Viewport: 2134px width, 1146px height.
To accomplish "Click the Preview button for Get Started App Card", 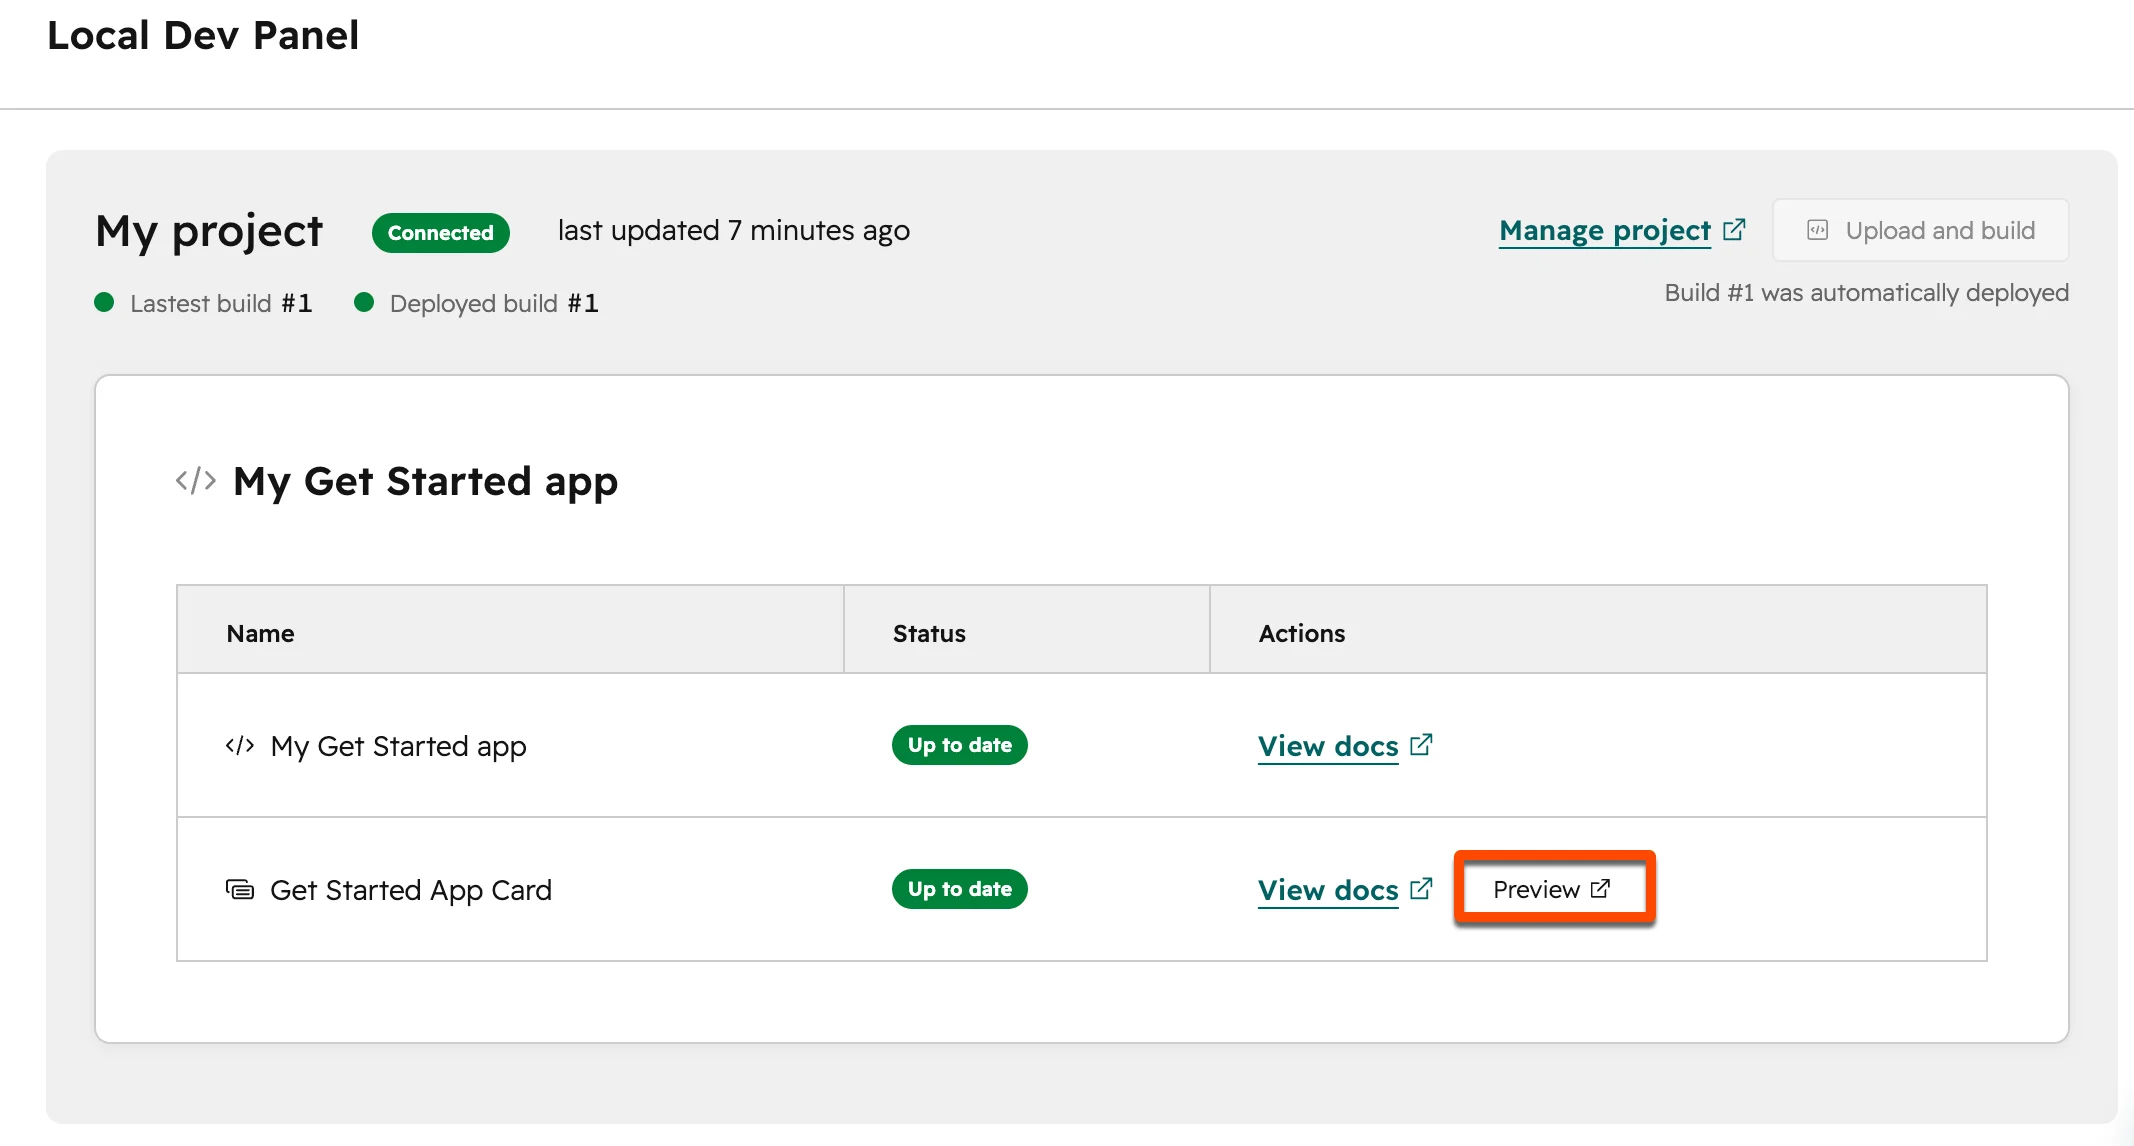I will [x=1553, y=889].
